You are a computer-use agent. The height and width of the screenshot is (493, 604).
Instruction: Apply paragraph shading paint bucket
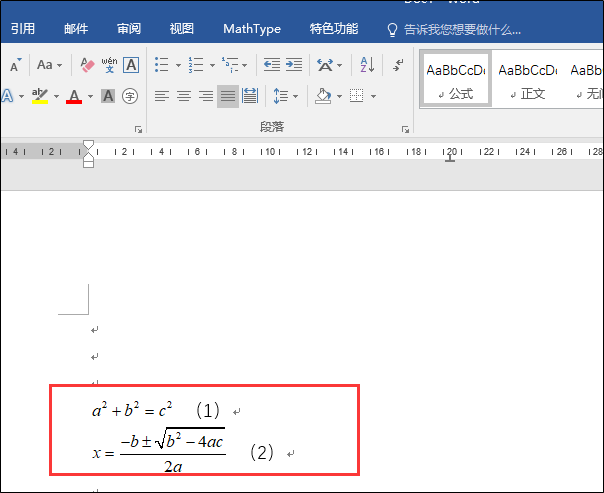click(x=323, y=96)
